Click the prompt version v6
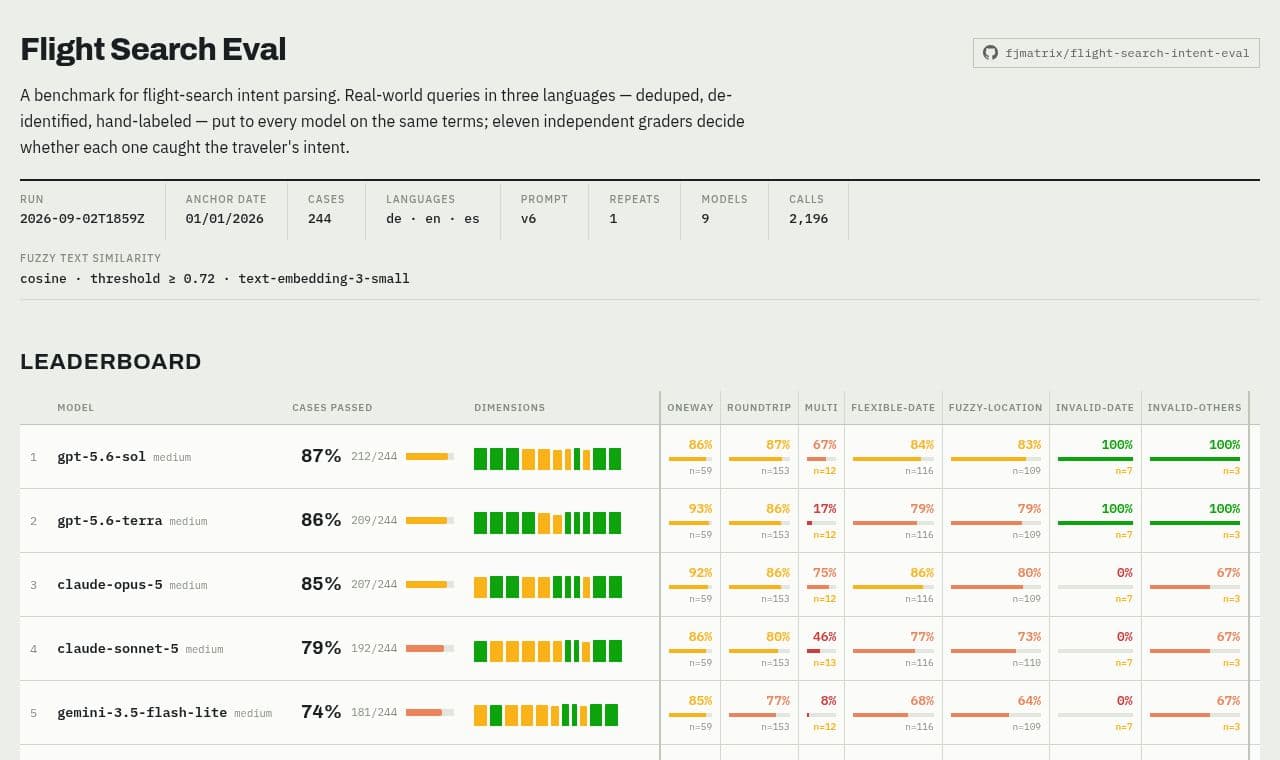This screenshot has height=760, width=1280. click(x=529, y=218)
